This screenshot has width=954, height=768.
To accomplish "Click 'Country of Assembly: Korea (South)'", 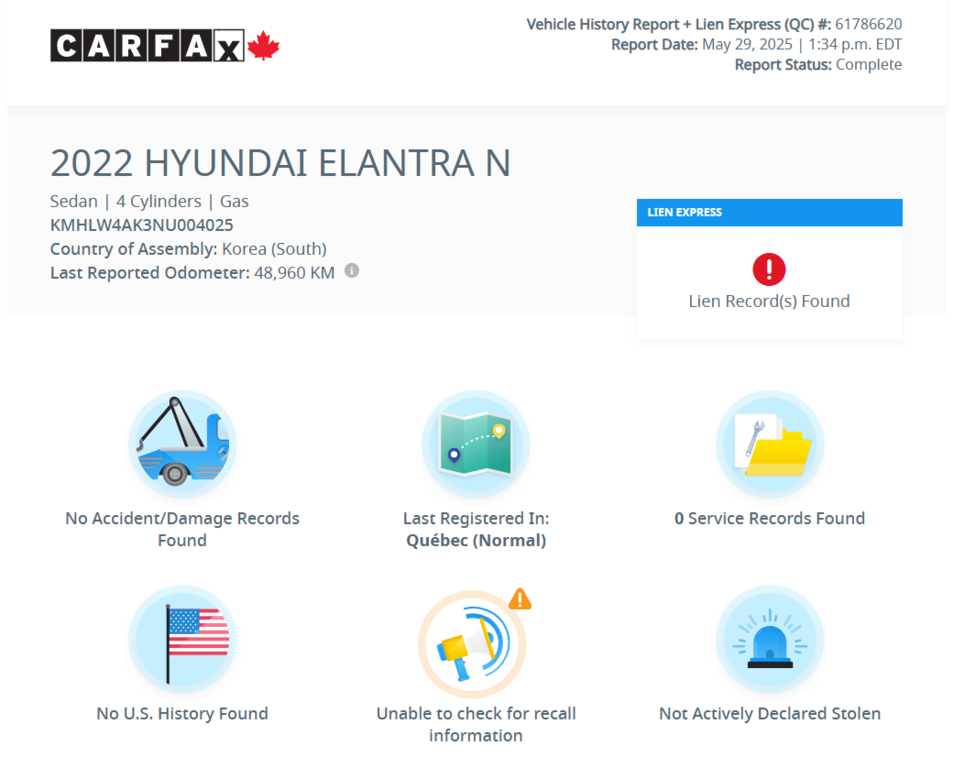I will tap(189, 249).
